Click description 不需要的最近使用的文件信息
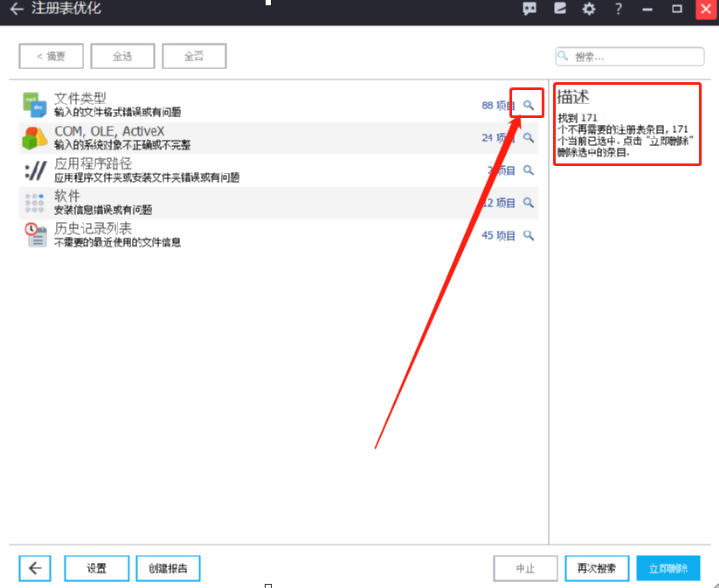The image size is (719, 588). [x=117, y=242]
